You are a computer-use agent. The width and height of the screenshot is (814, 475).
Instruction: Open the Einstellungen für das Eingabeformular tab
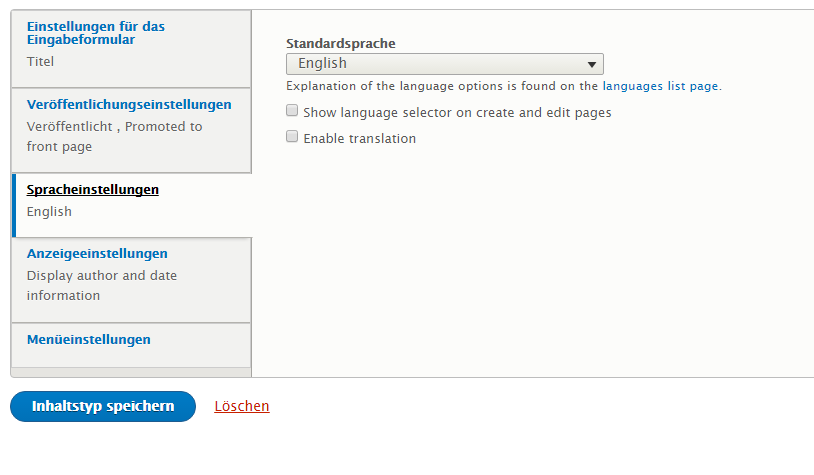[95, 32]
